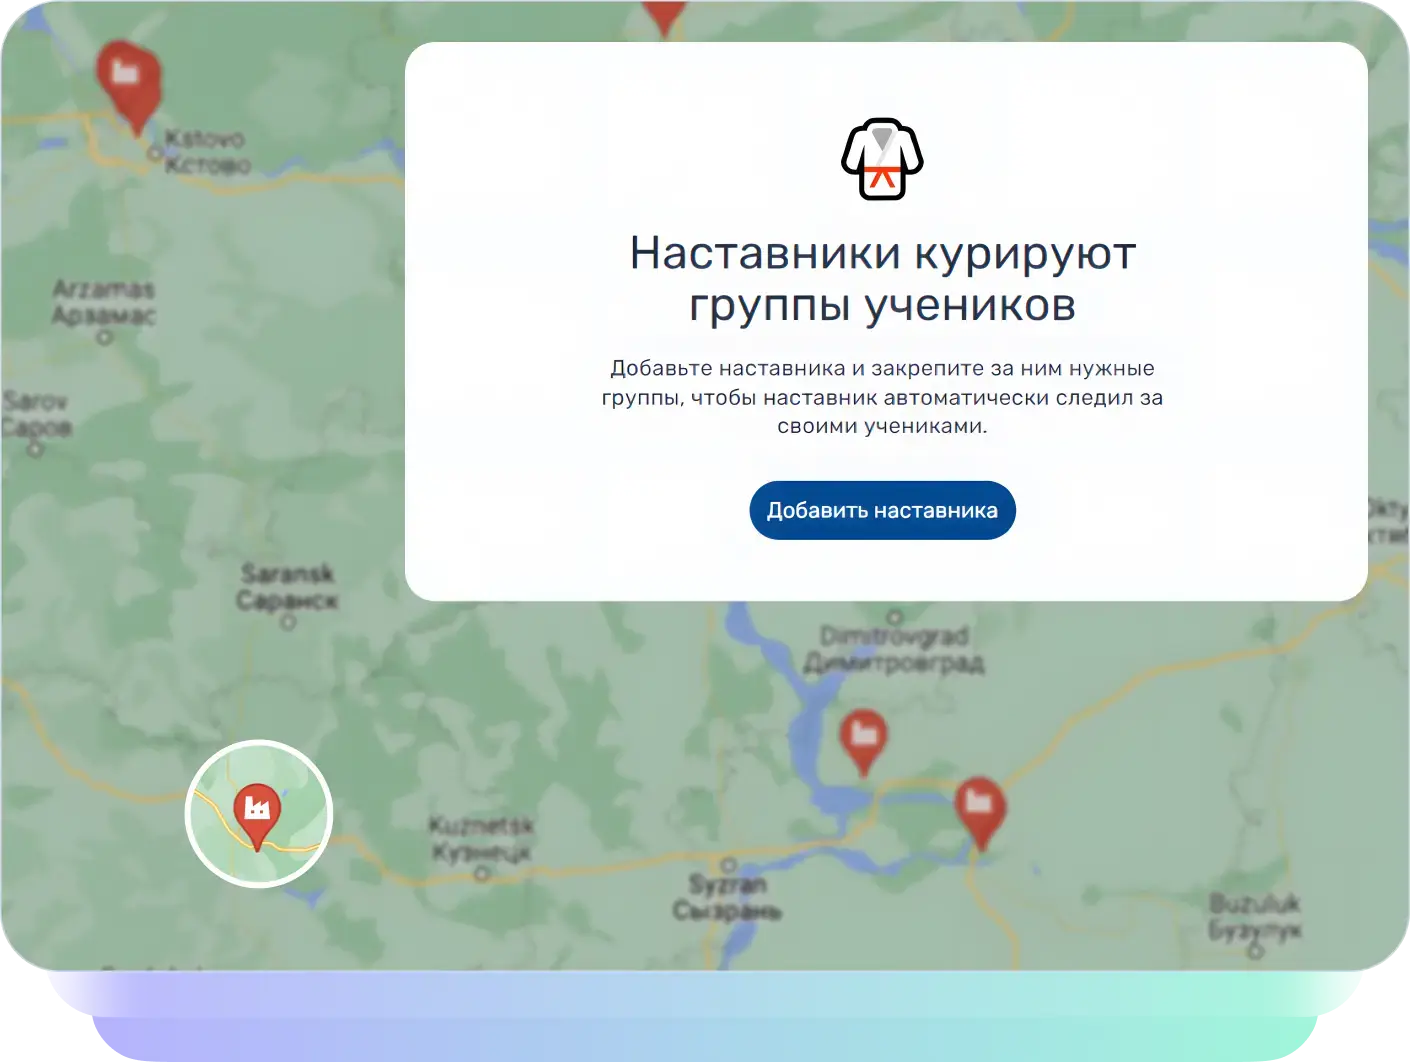The height and width of the screenshot is (1062, 1410).
Task: Click the Sarov city label on the map
Action: pos(37,414)
